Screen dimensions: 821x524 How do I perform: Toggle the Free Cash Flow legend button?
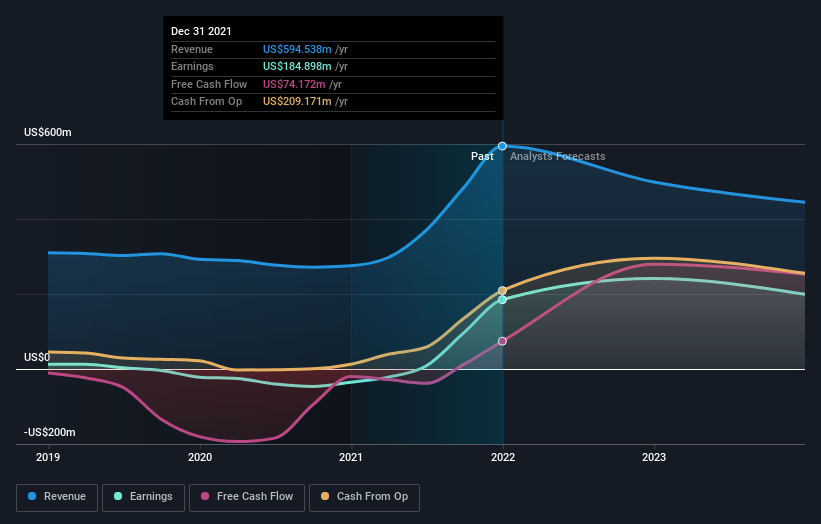tap(247, 497)
